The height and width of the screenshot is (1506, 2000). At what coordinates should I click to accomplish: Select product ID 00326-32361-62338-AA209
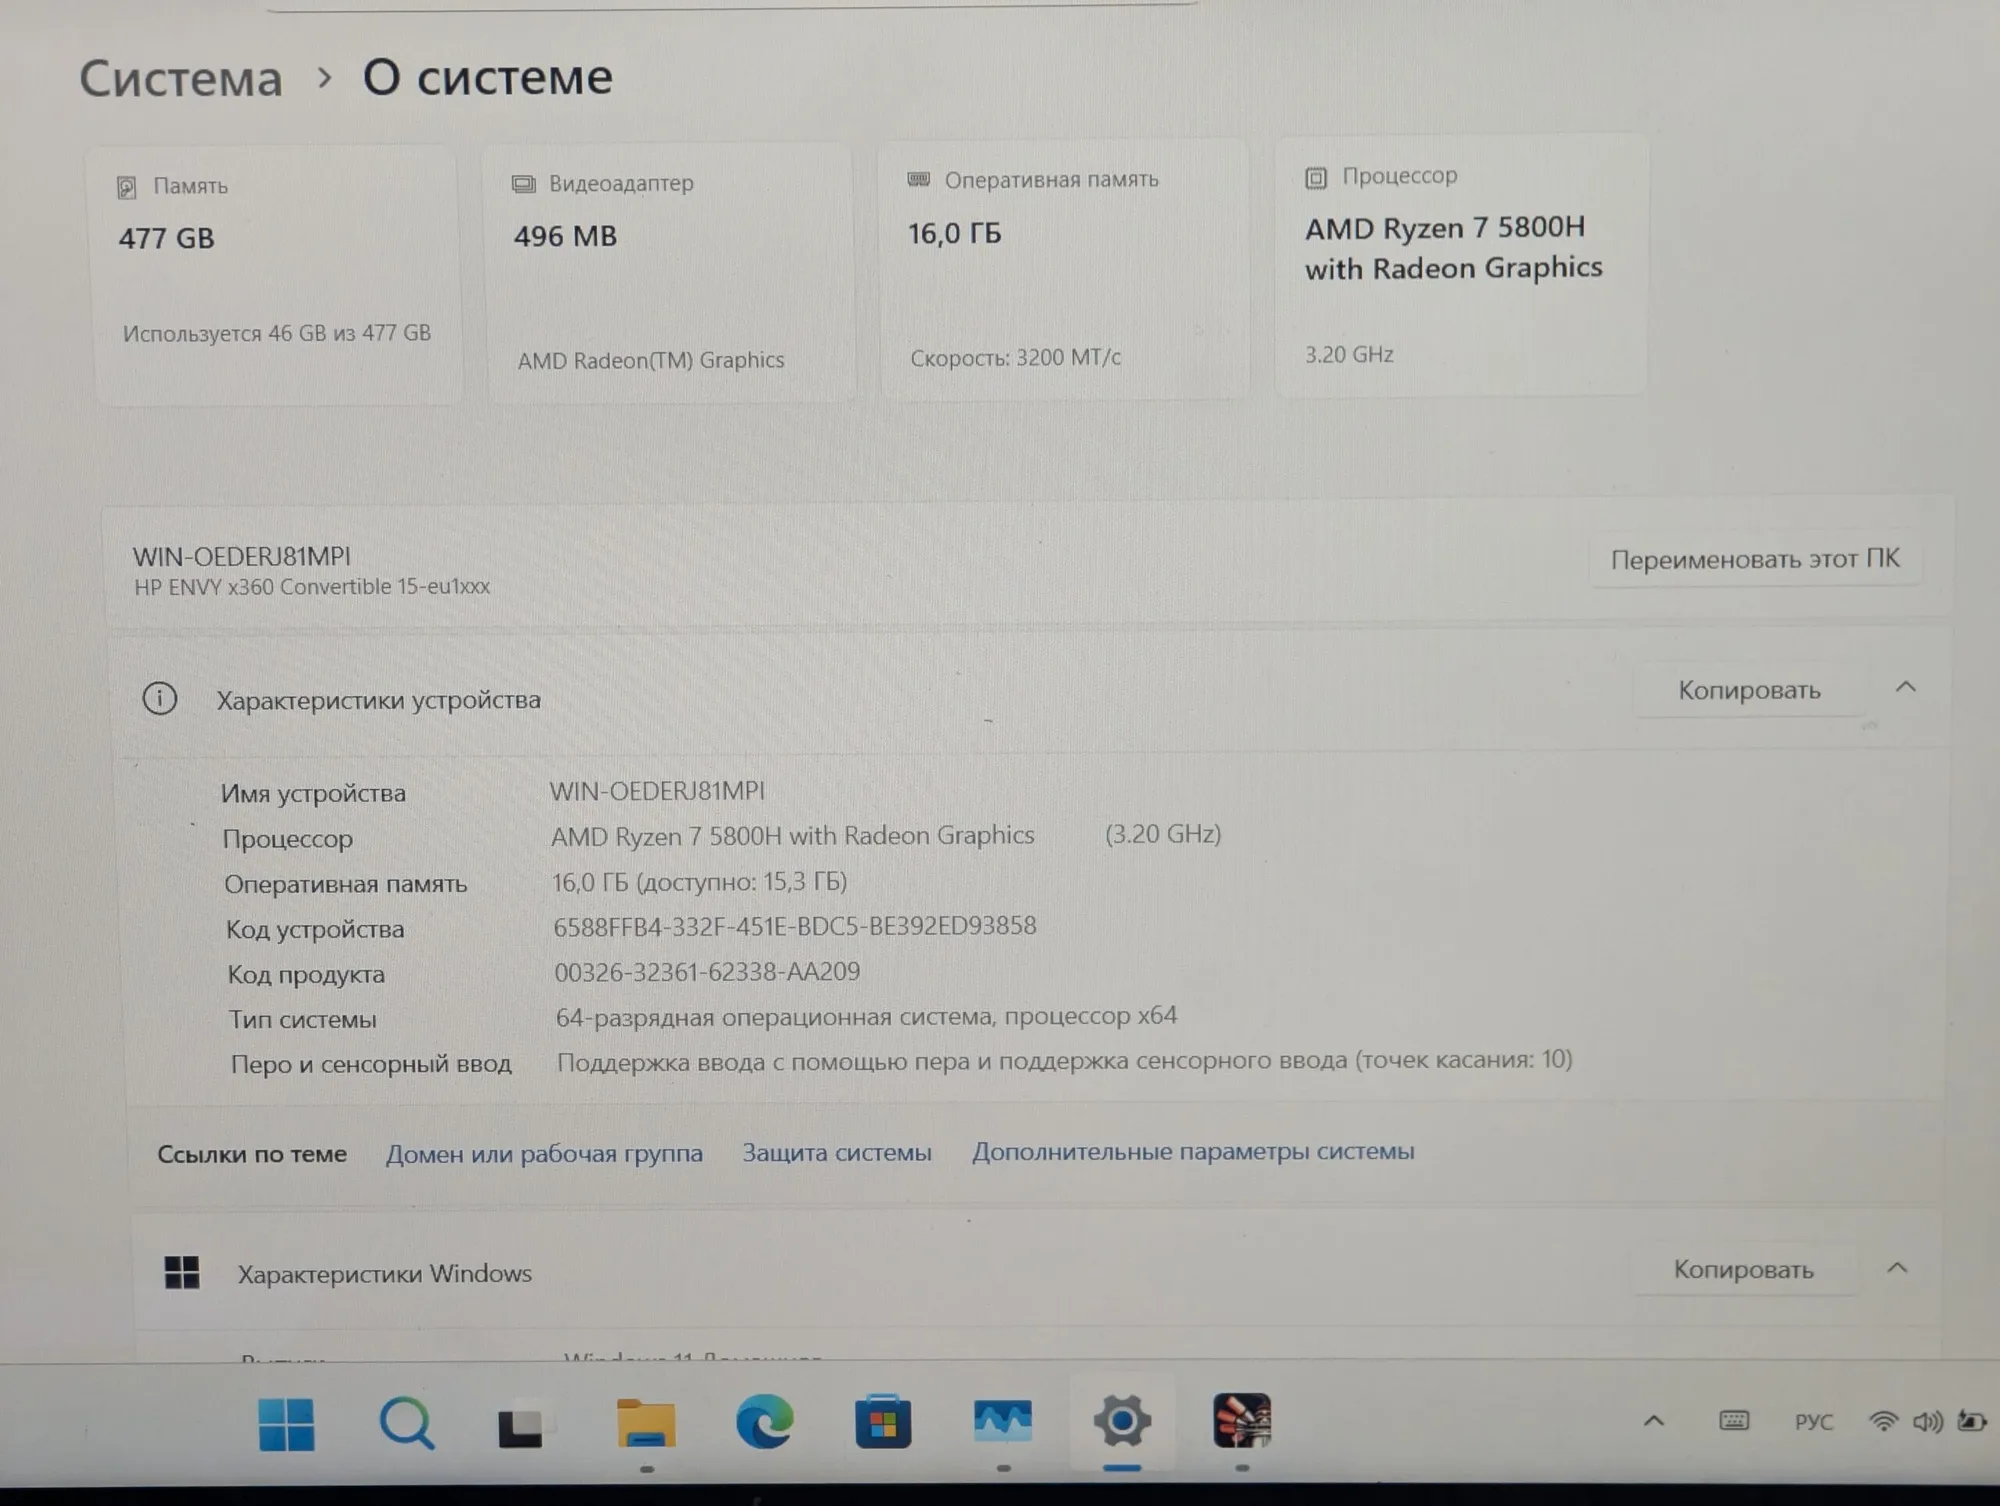(x=707, y=971)
